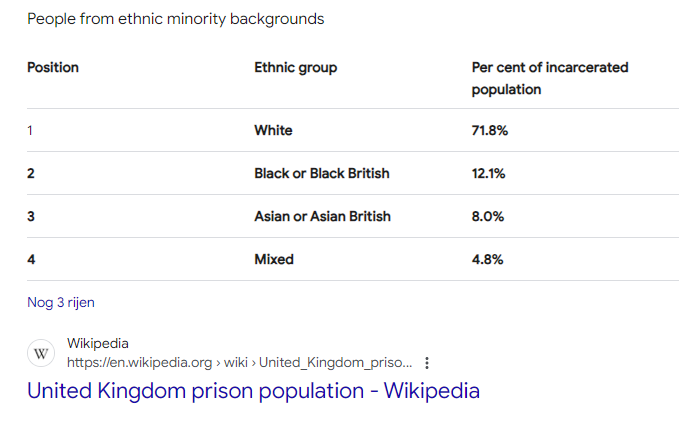Select the "Black or Black British" cell

tap(322, 173)
